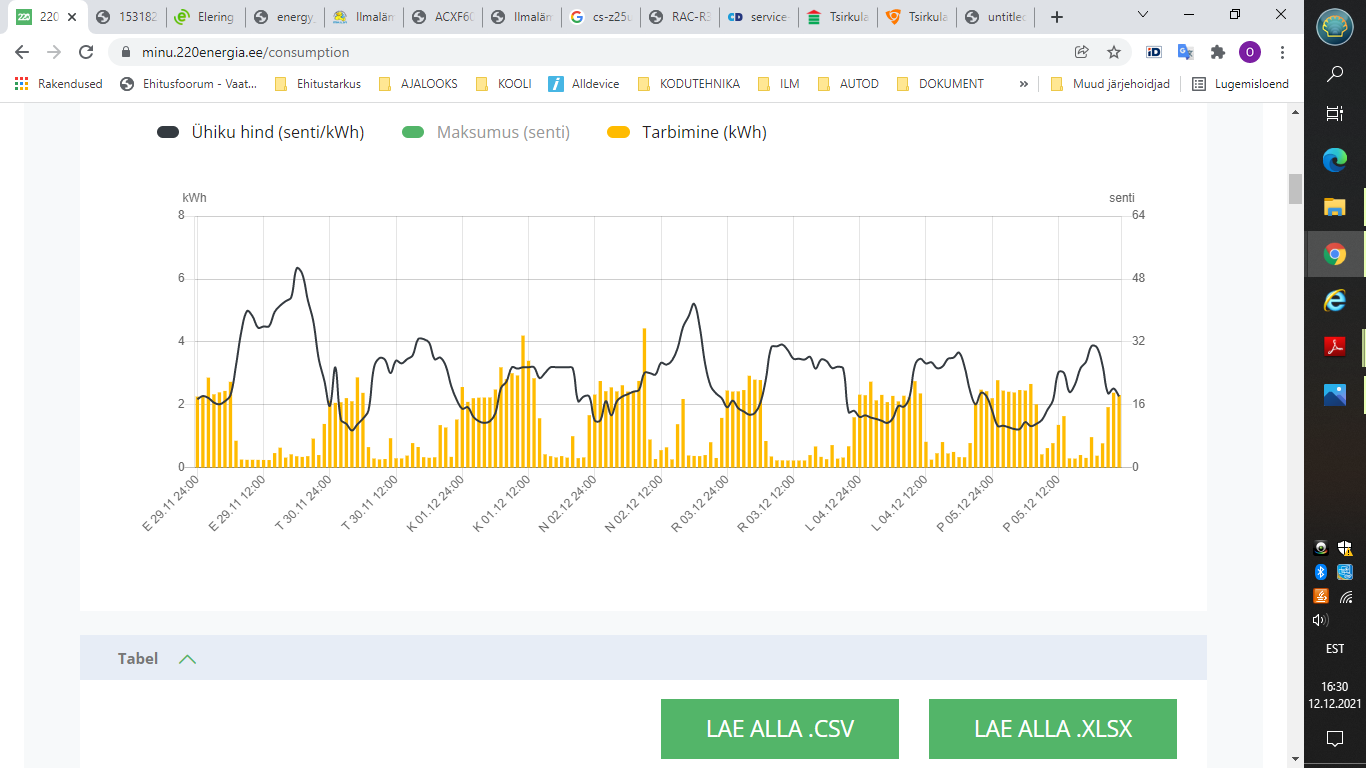
Task: Open the Google Translate extension
Action: (x=1185, y=52)
